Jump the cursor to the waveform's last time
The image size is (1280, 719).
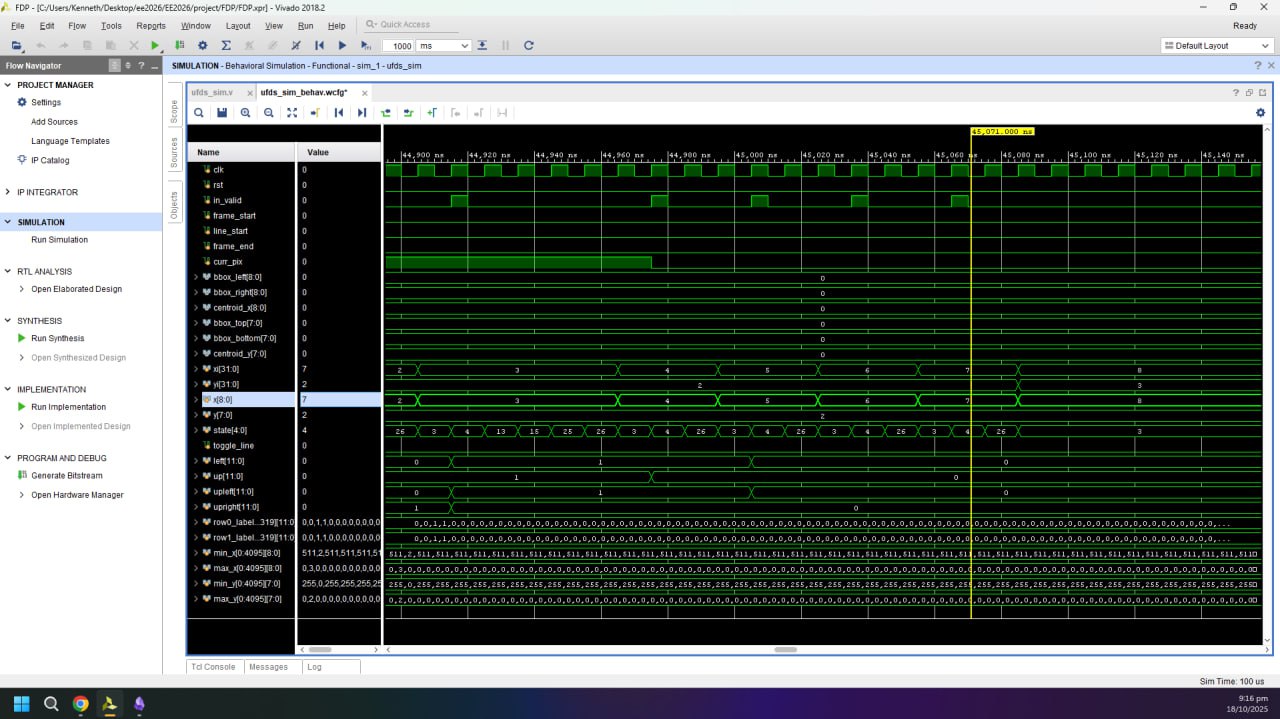(x=362, y=113)
